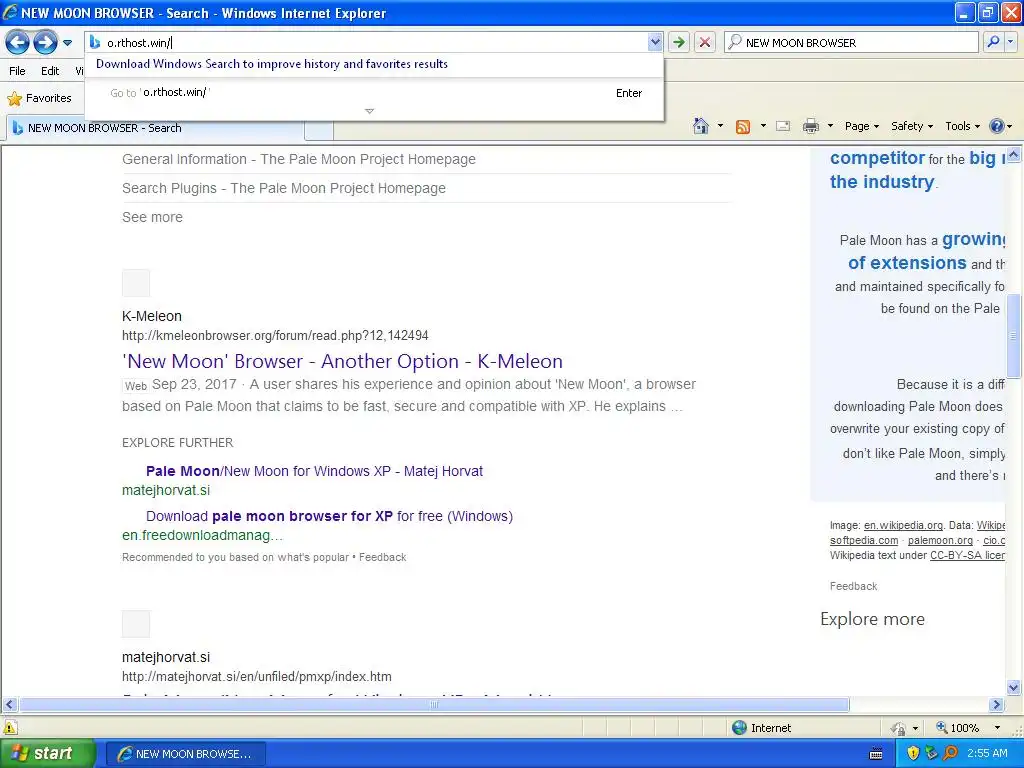Open the Tools menu
The height and width of the screenshot is (768, 1024).
point(962,126)
